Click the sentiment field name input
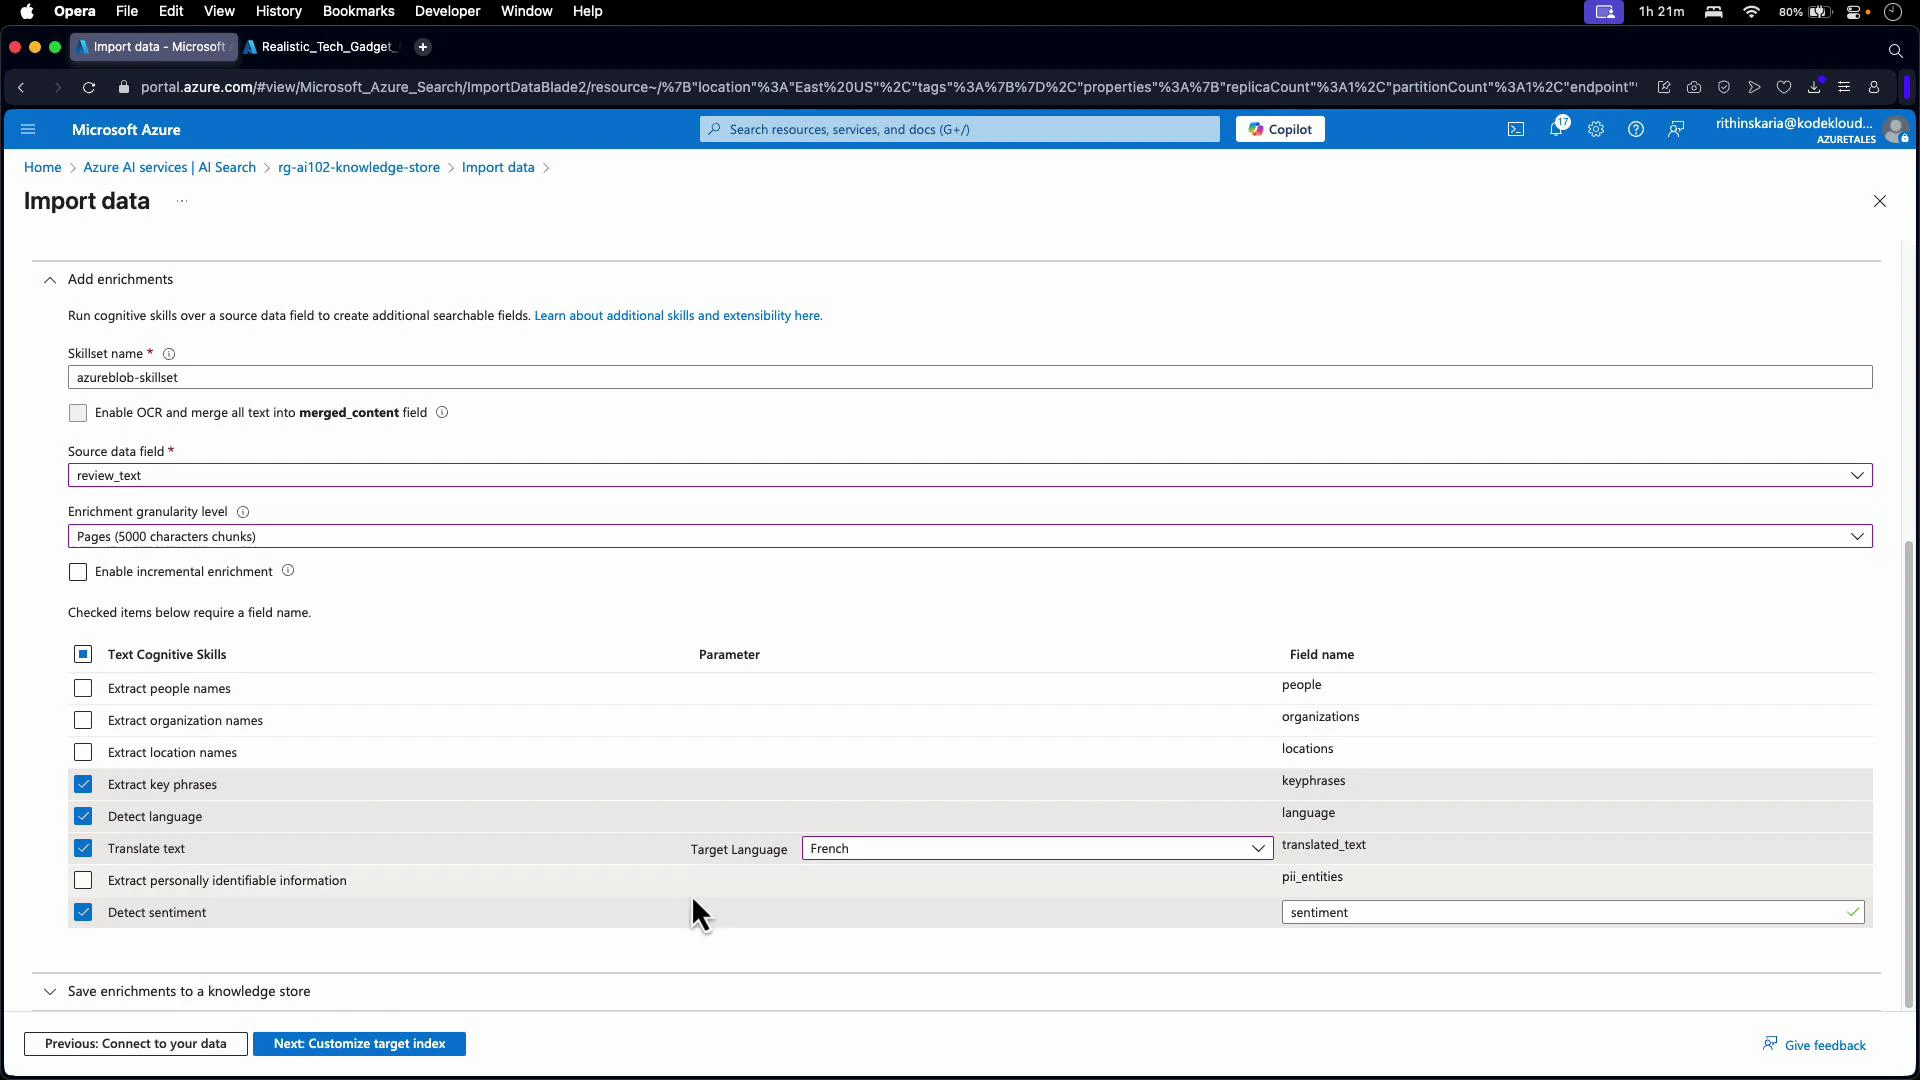 point(1570,911)
